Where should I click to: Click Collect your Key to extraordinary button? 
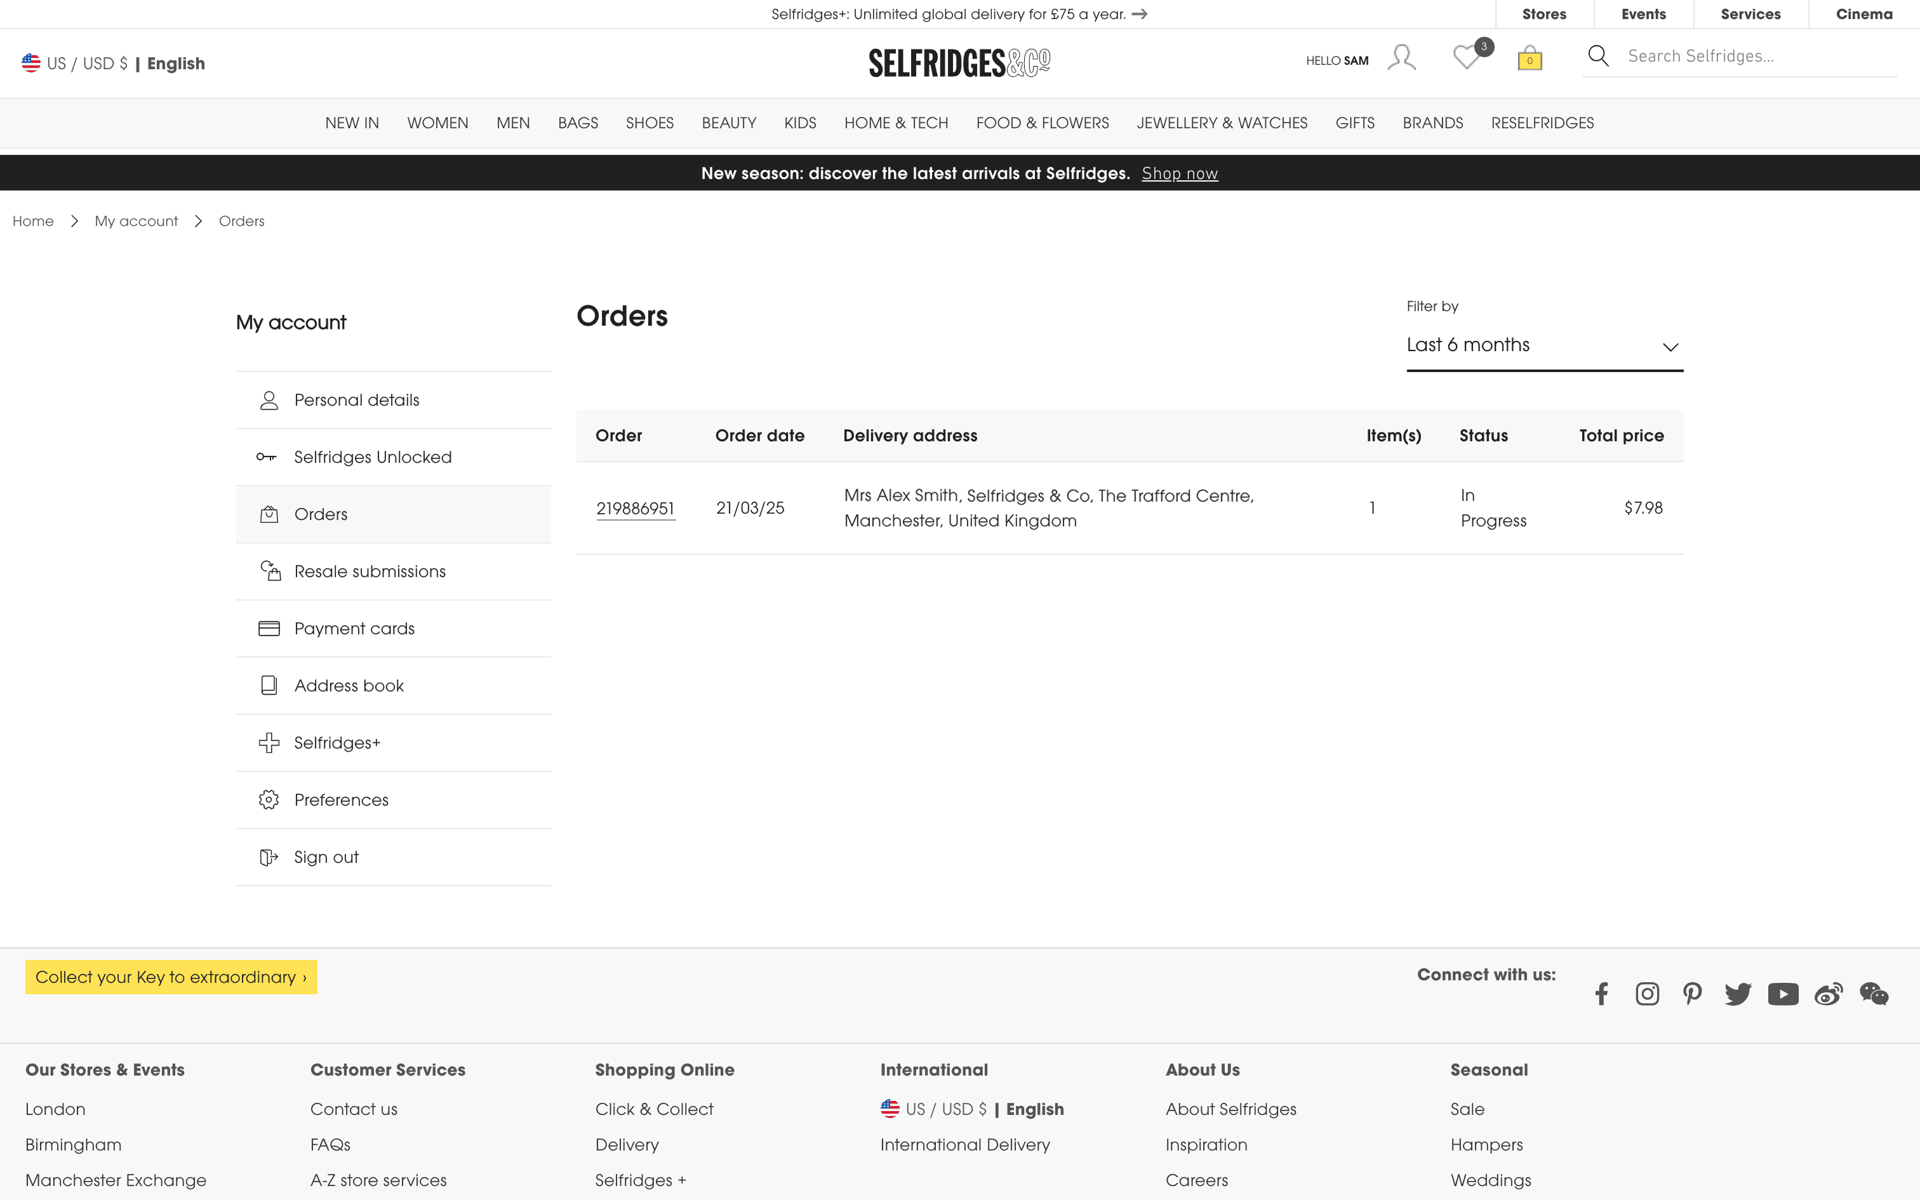click(171, 977)
